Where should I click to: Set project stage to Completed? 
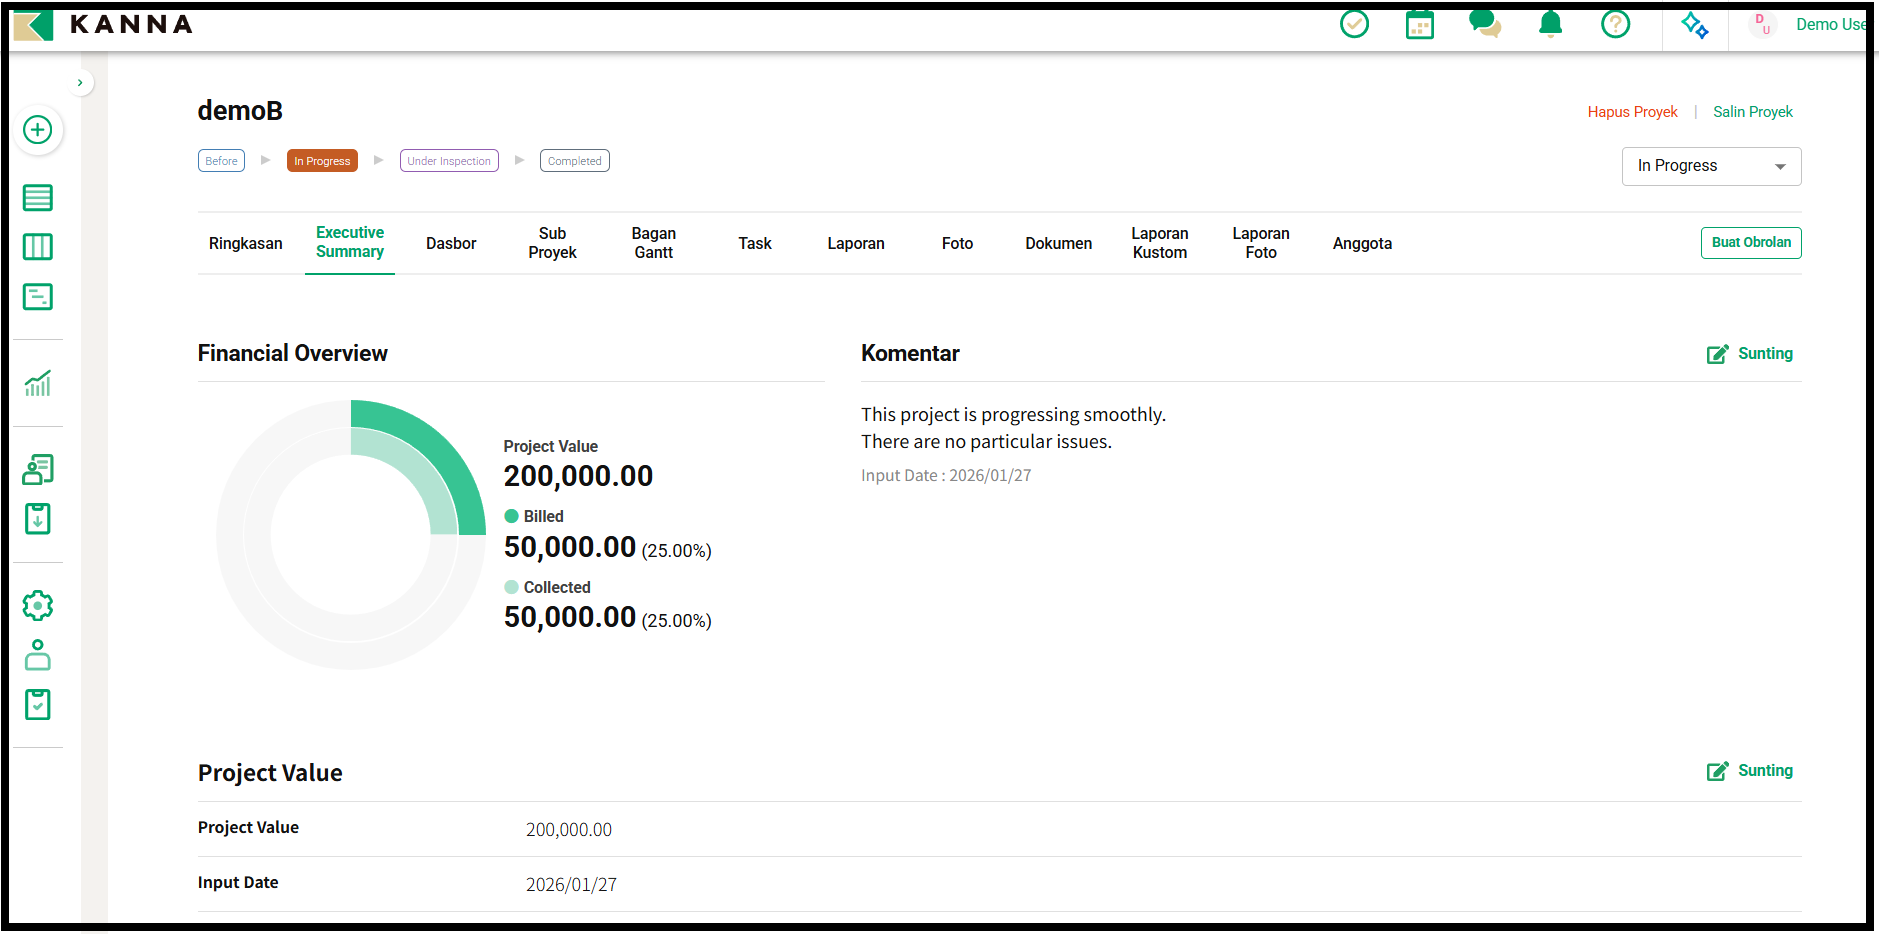click(x=574, y=161)
